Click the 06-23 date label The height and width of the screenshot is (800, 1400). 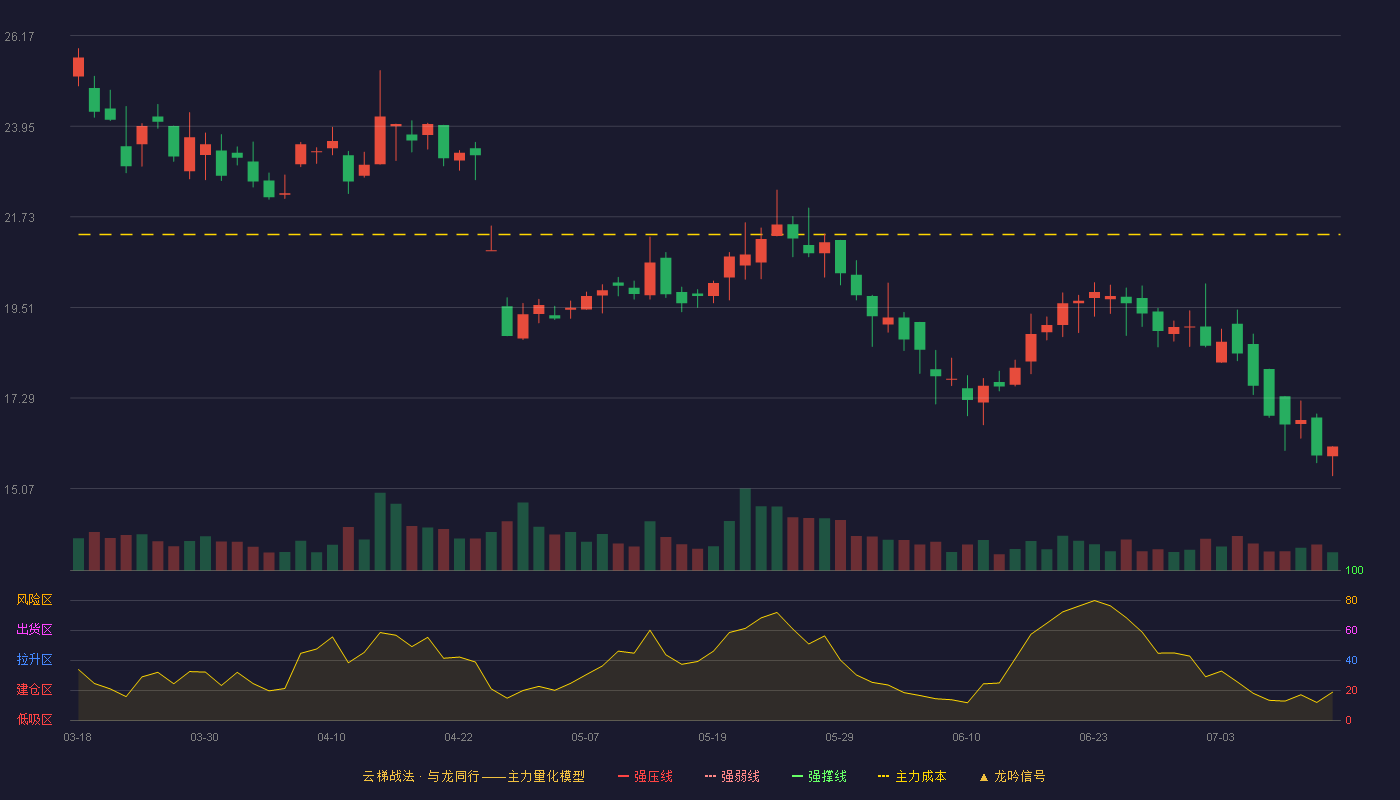coord(1093,737)
